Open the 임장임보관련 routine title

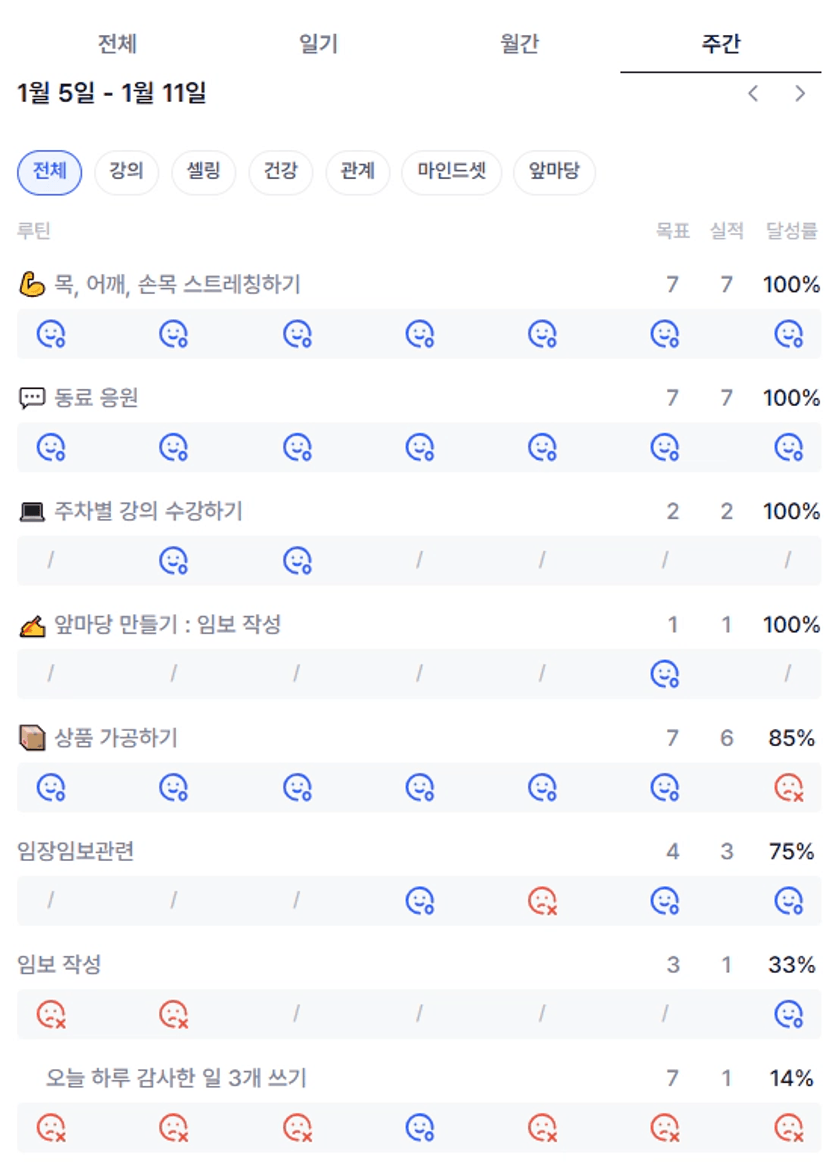(x=76, y=852)
